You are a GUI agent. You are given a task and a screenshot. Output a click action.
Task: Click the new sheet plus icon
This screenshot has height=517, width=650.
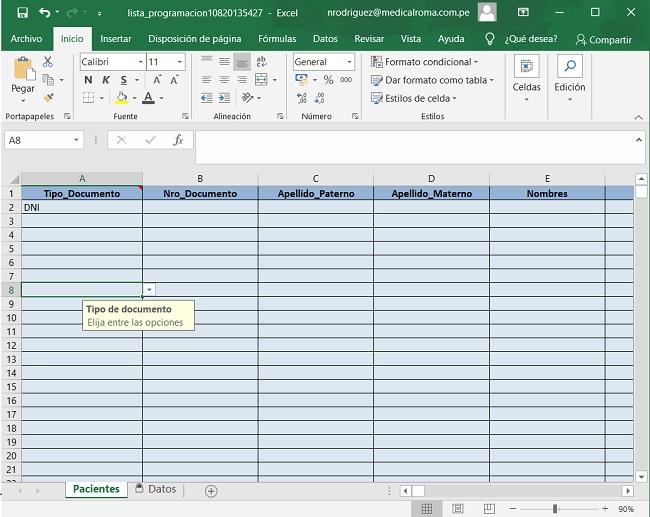(x=211, y=491)
